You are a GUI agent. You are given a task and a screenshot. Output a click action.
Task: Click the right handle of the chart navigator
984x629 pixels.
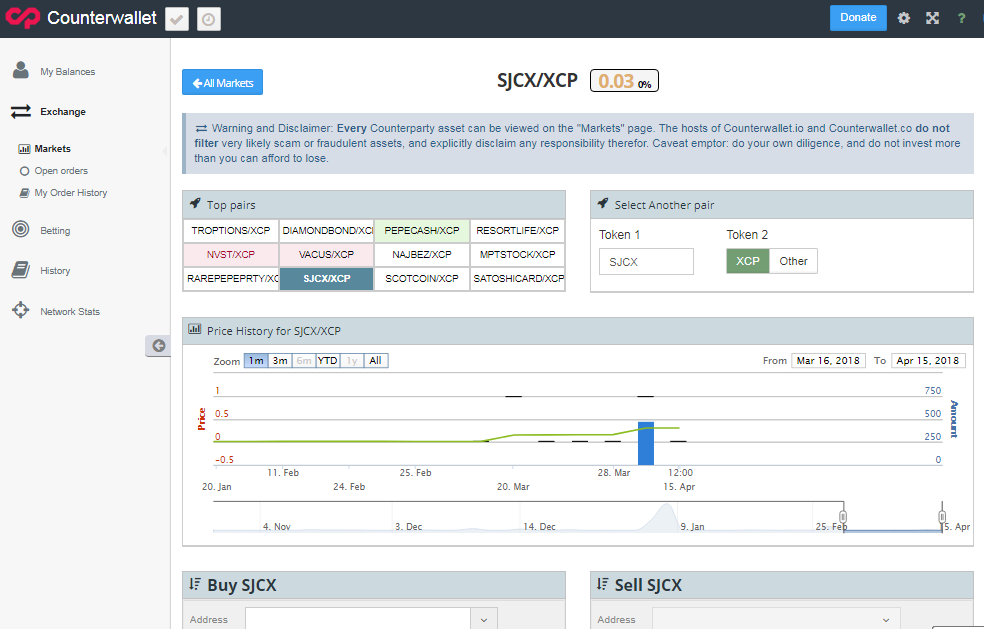point(942,517)
